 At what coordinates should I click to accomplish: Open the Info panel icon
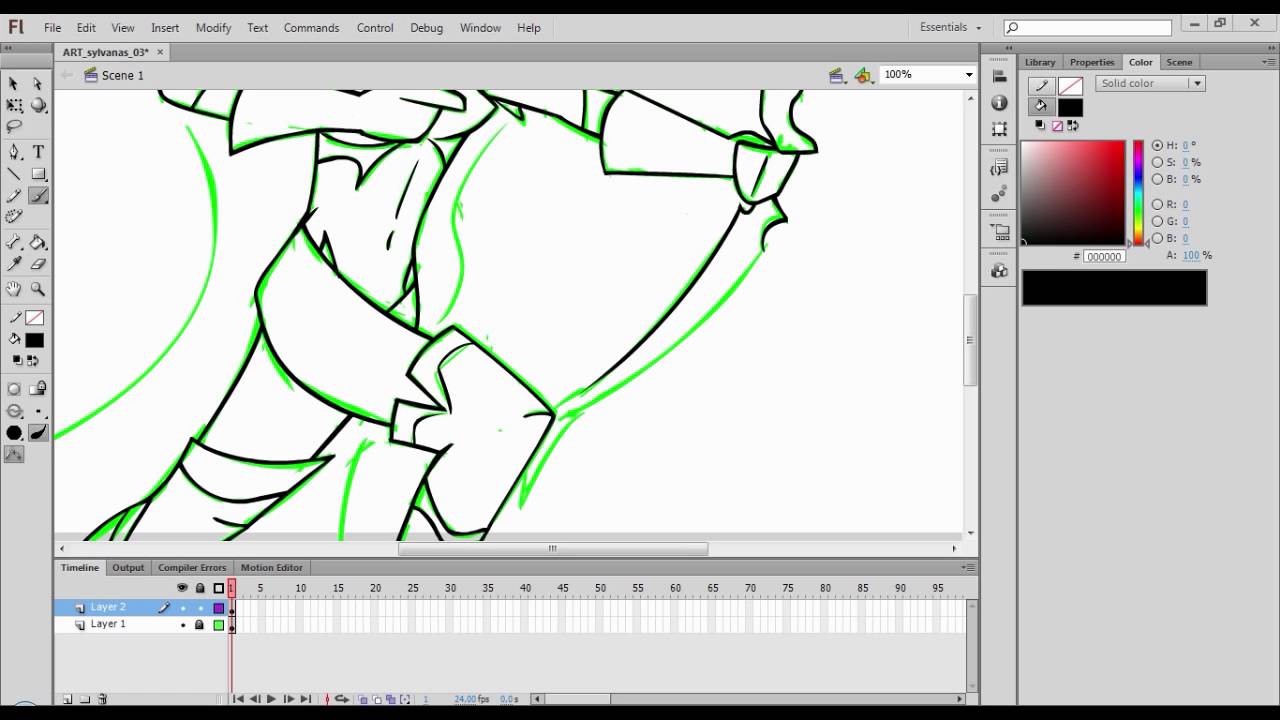pyautogui.click(x=999, y=103)
